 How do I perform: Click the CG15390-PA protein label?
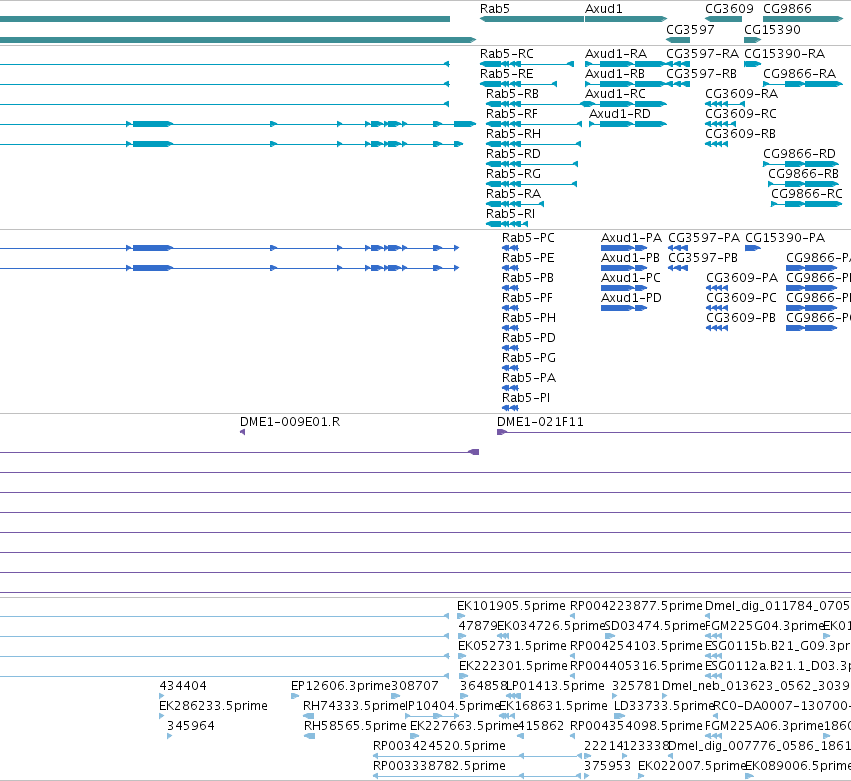(x=785, y=238)
